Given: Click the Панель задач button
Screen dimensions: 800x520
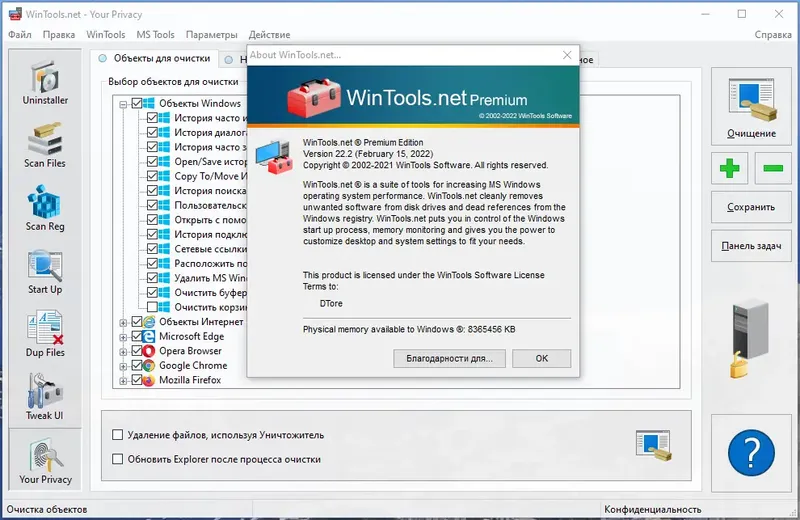Looking at the screenshot, I should tap(751, 245).
